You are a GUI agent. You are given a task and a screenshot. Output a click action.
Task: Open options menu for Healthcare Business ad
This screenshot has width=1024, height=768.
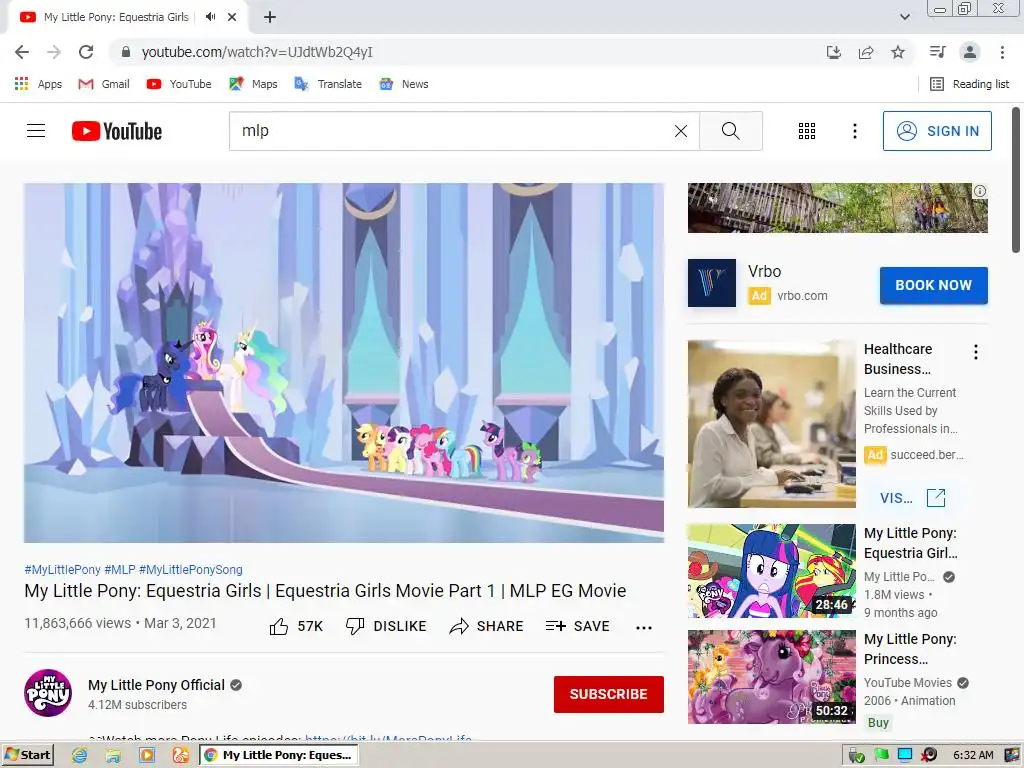click(x=976, y=352)
